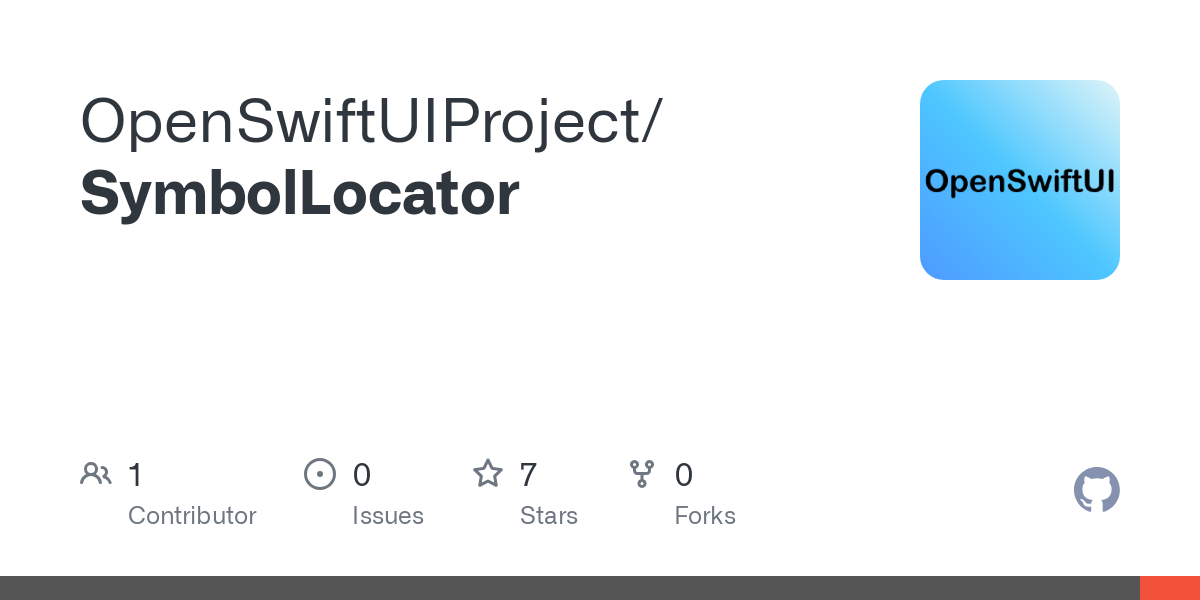The height and width of the screenshot is (600, 1200).
Task: Select the Contributor label
Action: click(192, 516)
